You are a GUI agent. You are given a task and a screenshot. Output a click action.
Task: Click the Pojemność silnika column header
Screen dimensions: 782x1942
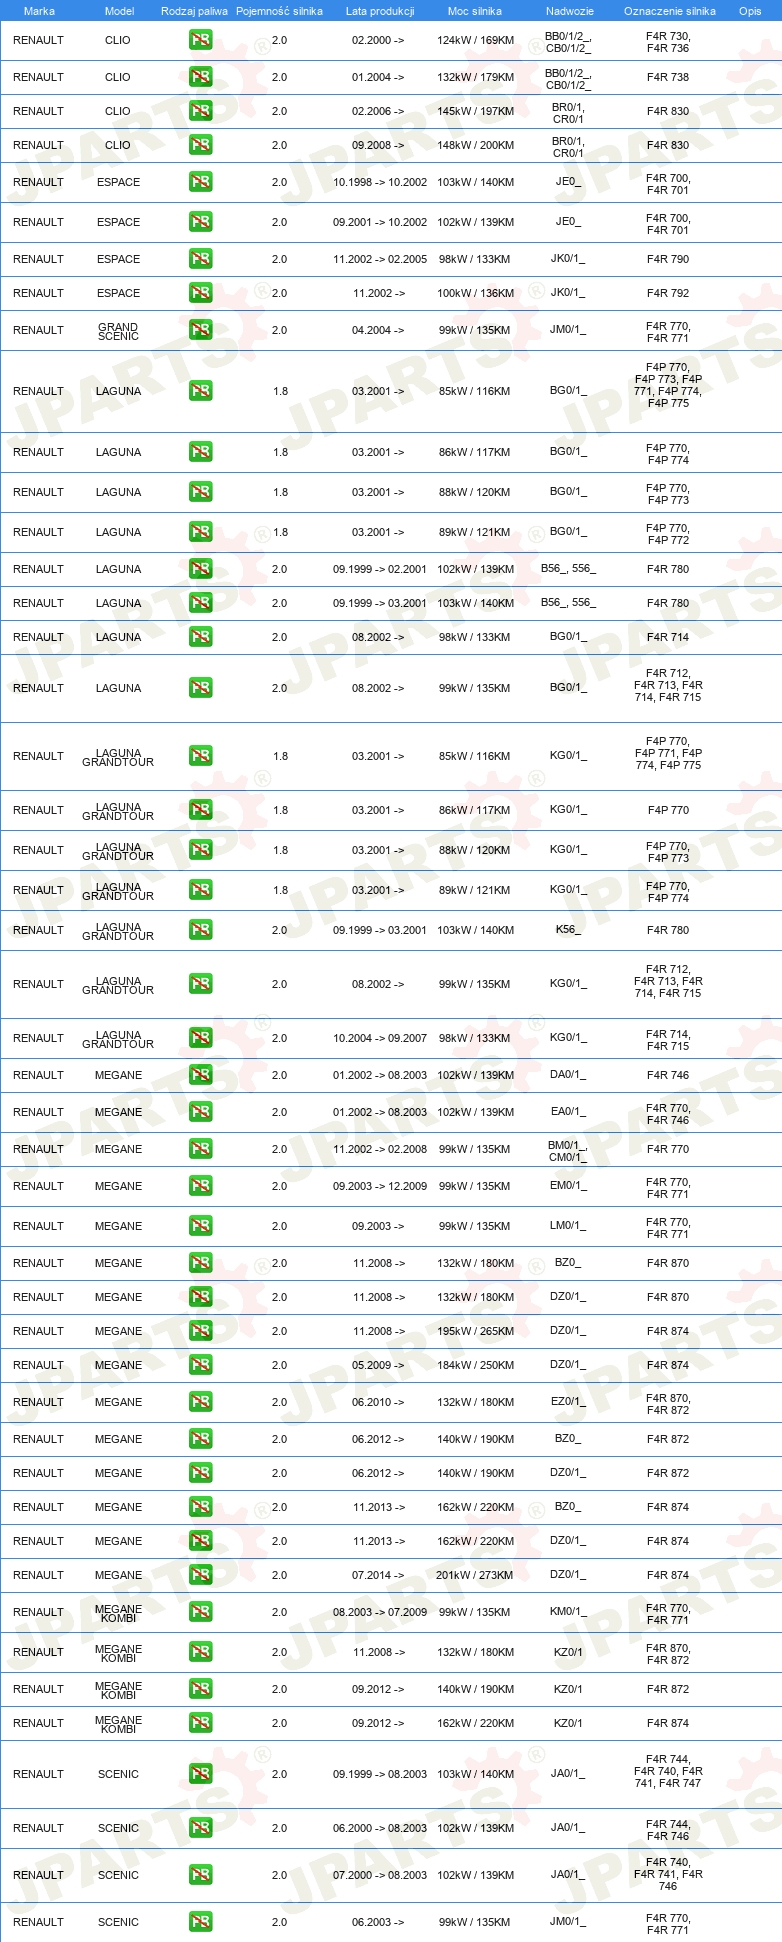[x=279, y=11]
